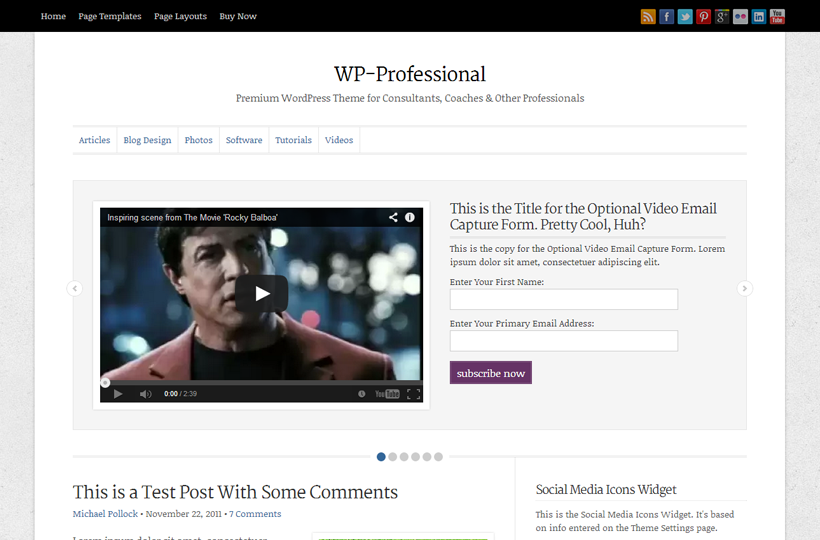Open the Facebook social icon
820x540 pixels.
[x=666, y=17]
